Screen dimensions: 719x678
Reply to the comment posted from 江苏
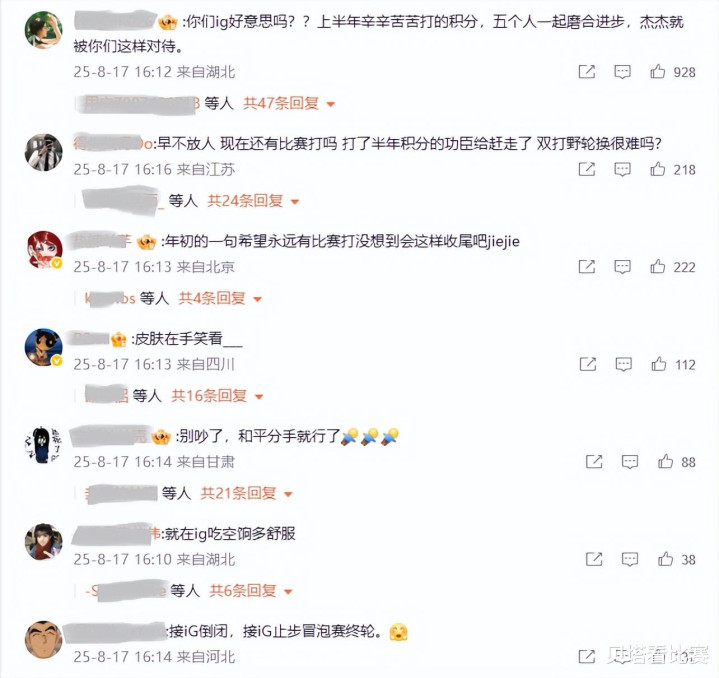[x=622, y=169]
